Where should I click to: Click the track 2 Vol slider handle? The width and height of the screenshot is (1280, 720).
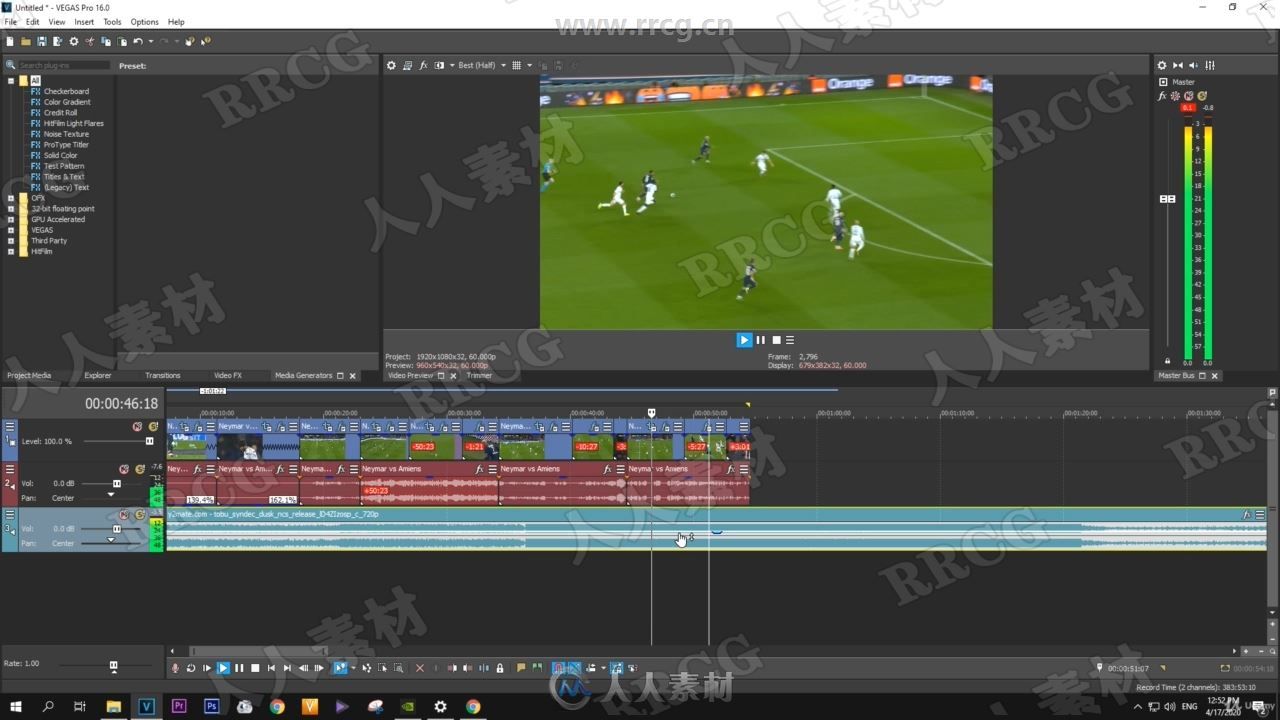click(116, 484)
